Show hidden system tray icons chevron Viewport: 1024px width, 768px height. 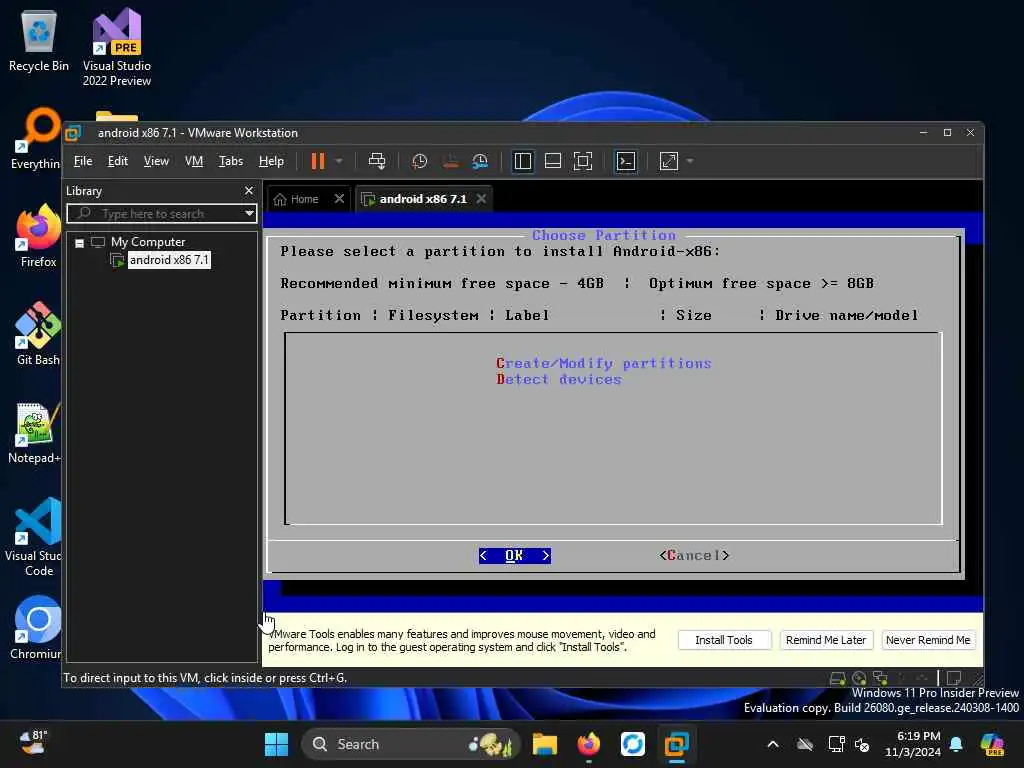(773, 744)
